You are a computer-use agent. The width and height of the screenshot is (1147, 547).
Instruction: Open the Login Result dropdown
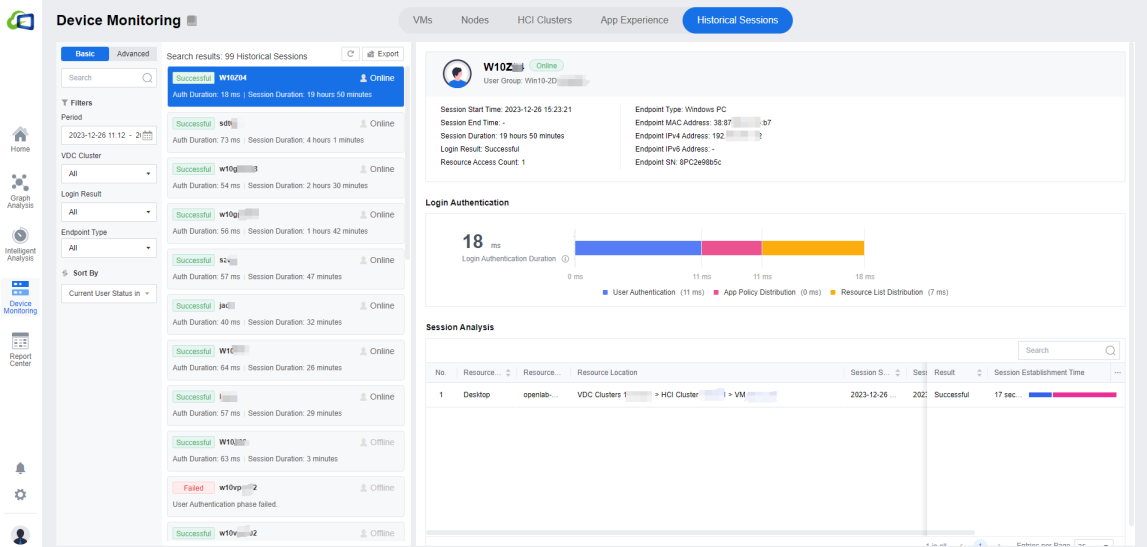[109, 212]
